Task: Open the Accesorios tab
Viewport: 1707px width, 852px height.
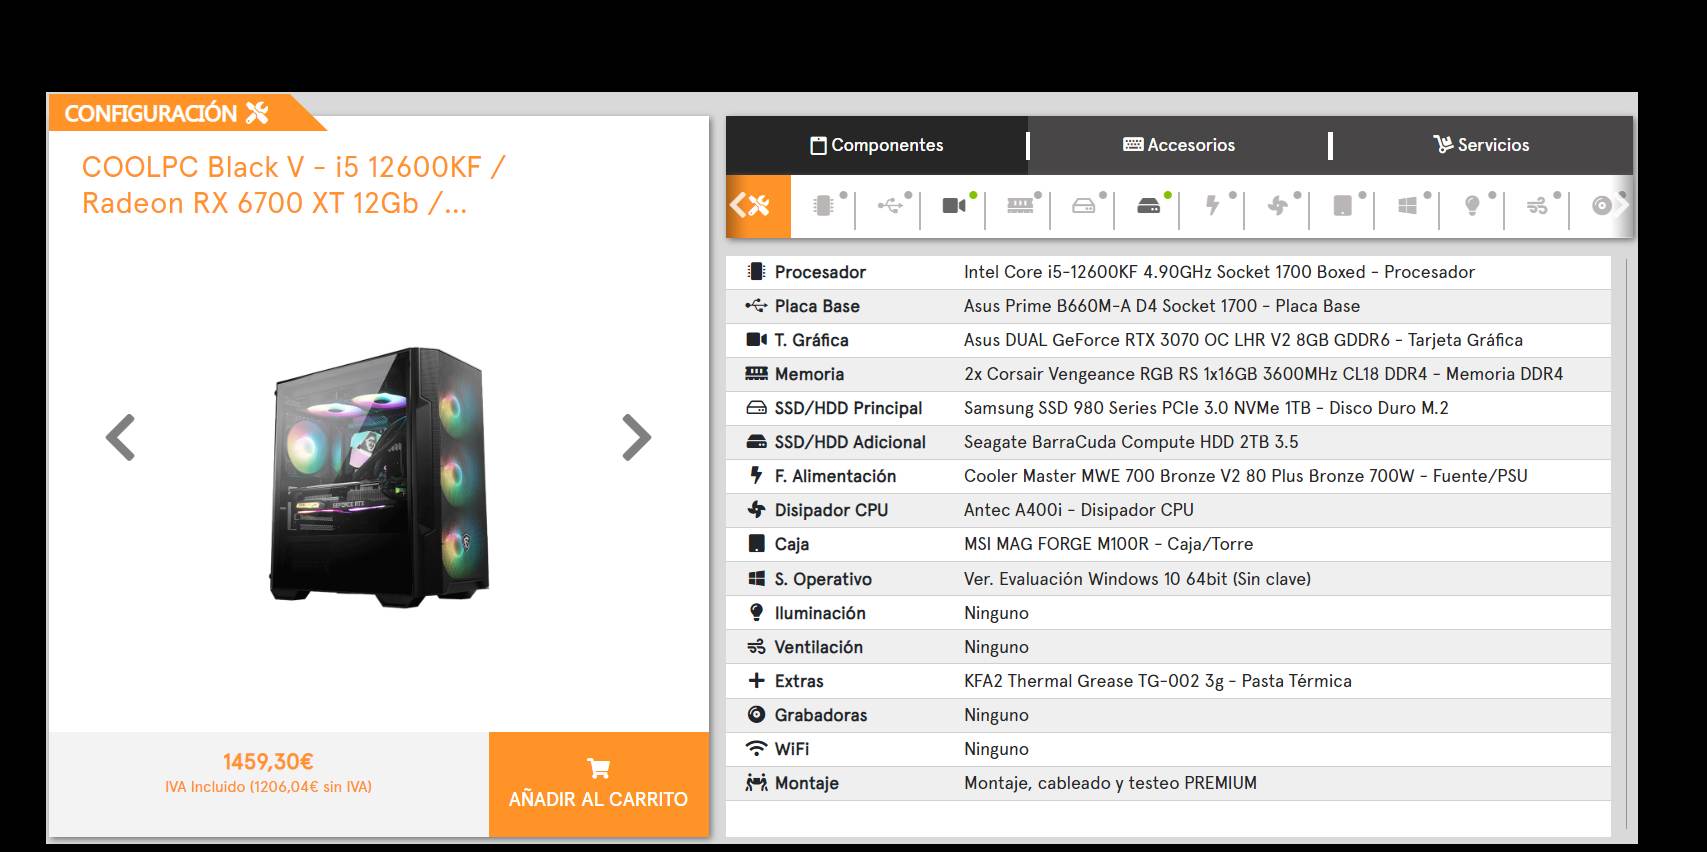Action: pyautogui.click(x=1179, y=145)
